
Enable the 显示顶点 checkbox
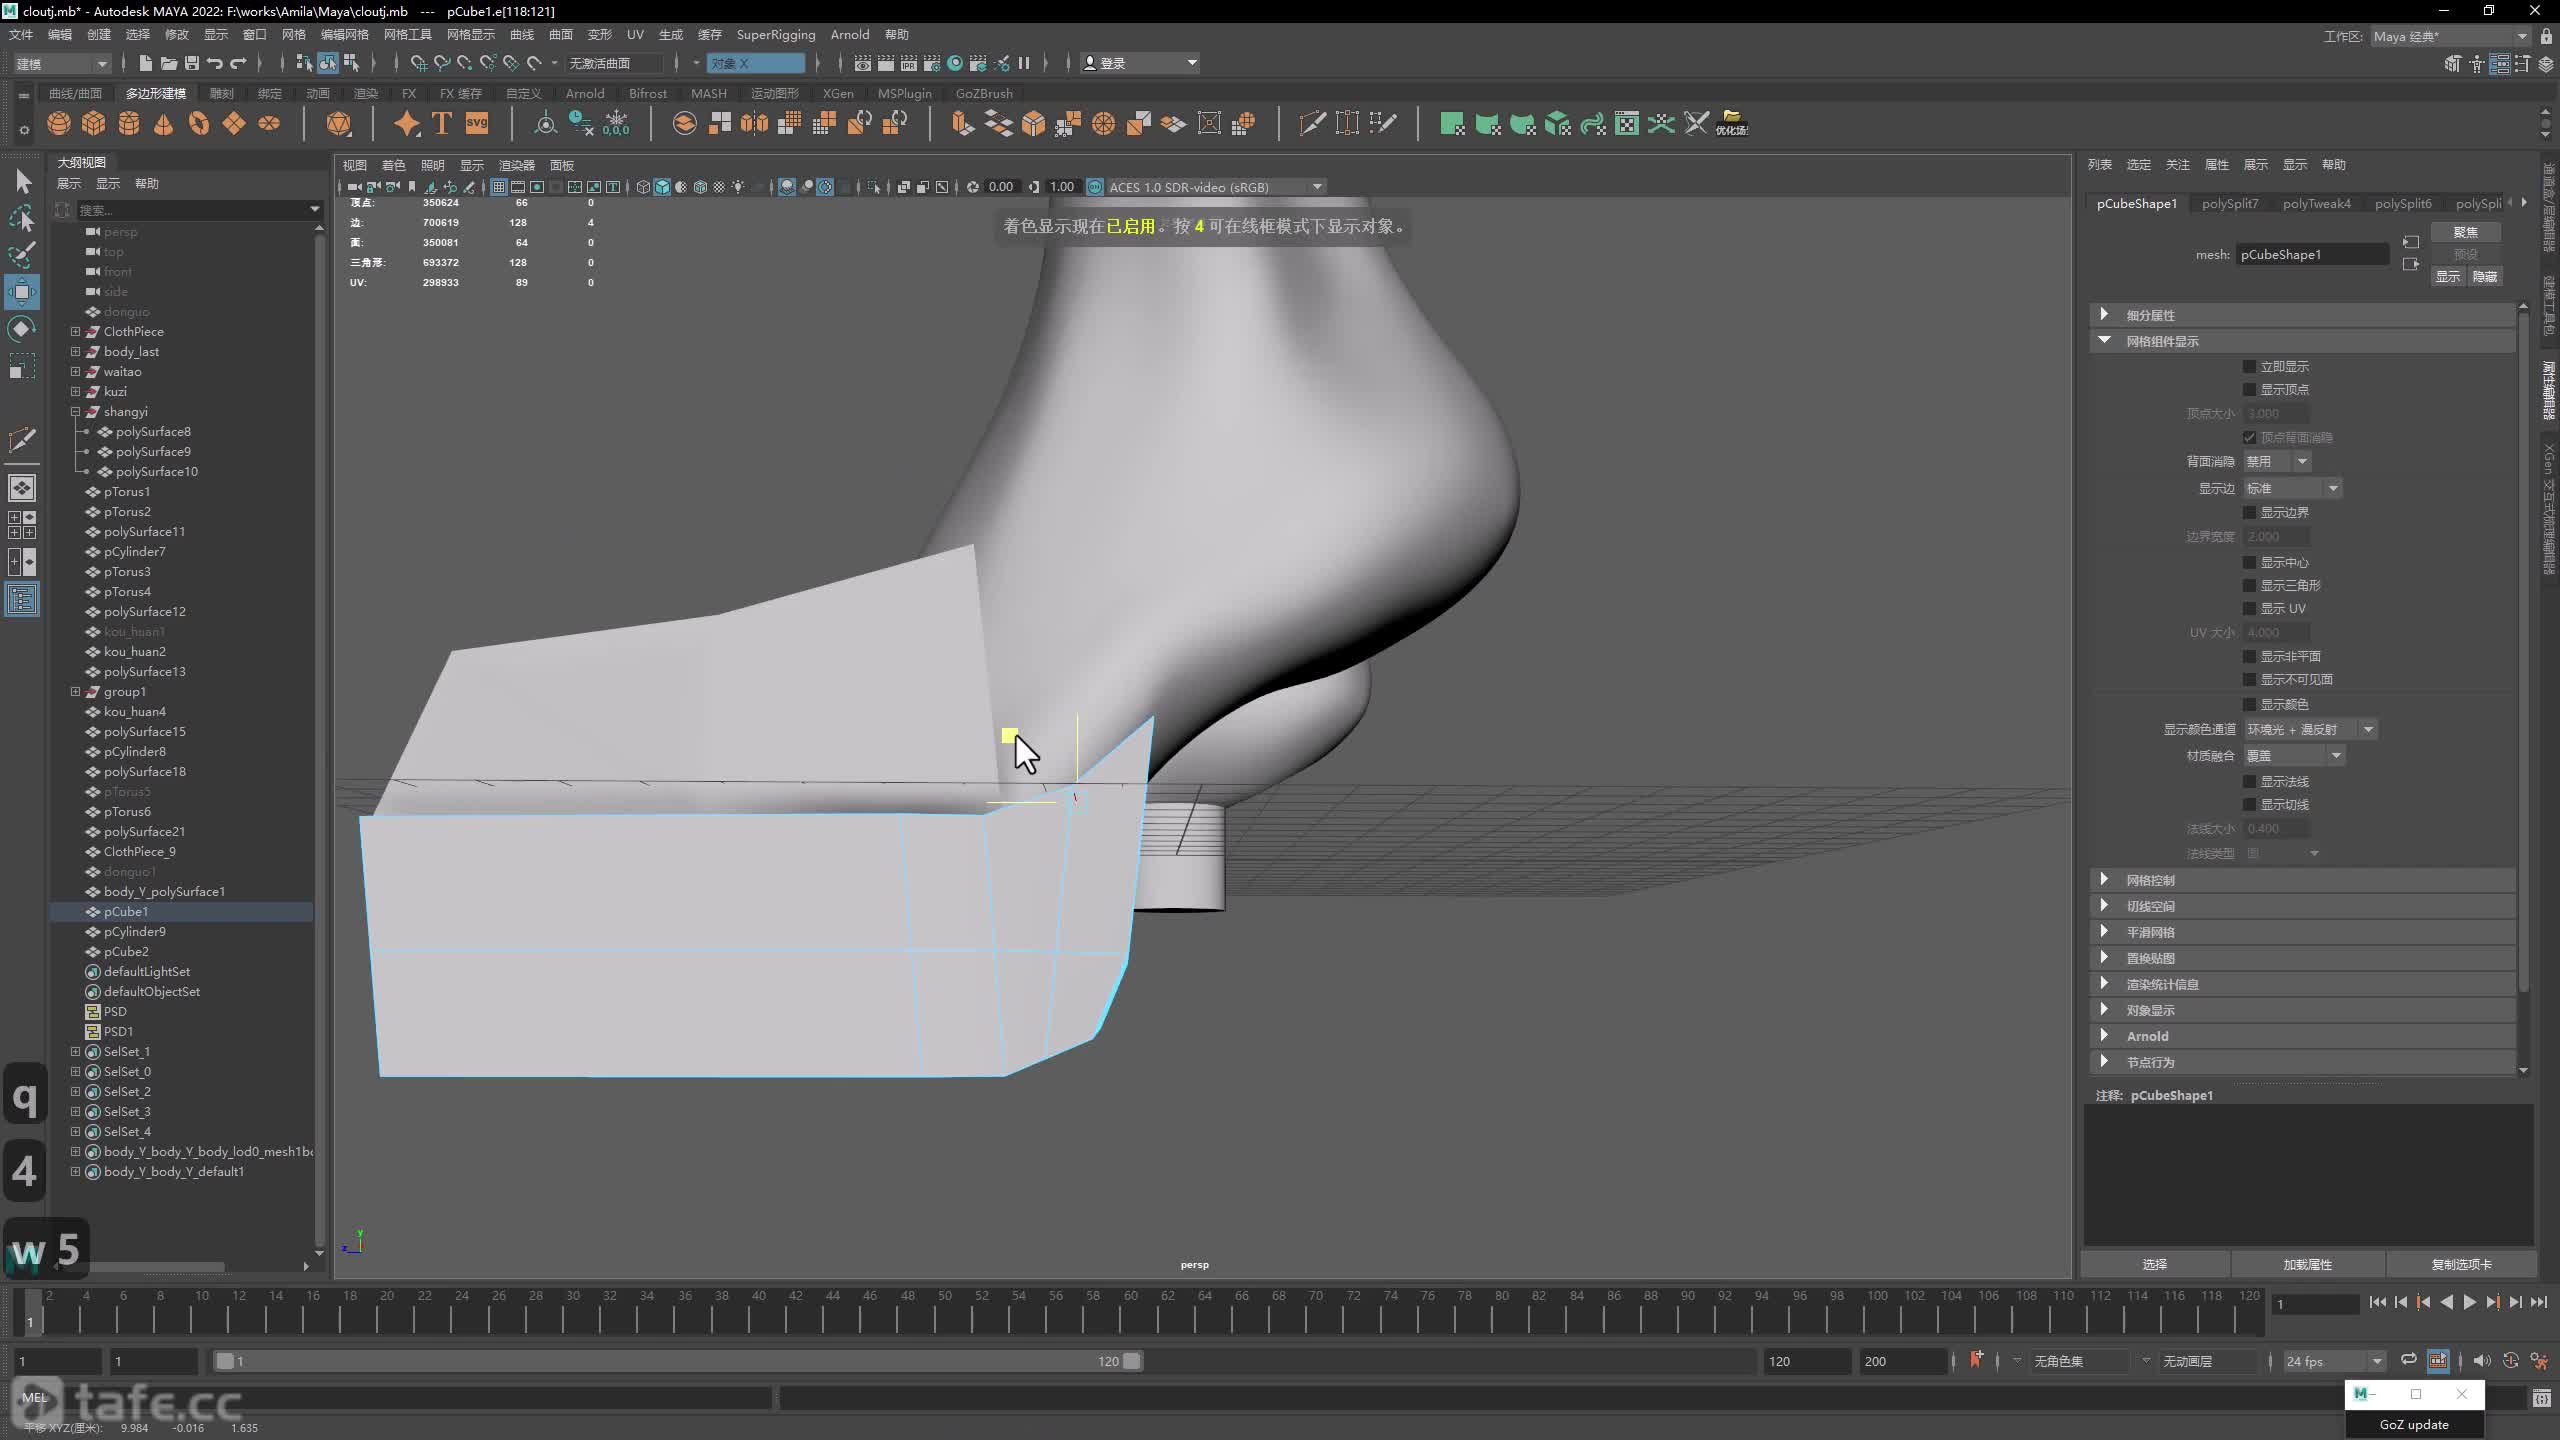2249,390
